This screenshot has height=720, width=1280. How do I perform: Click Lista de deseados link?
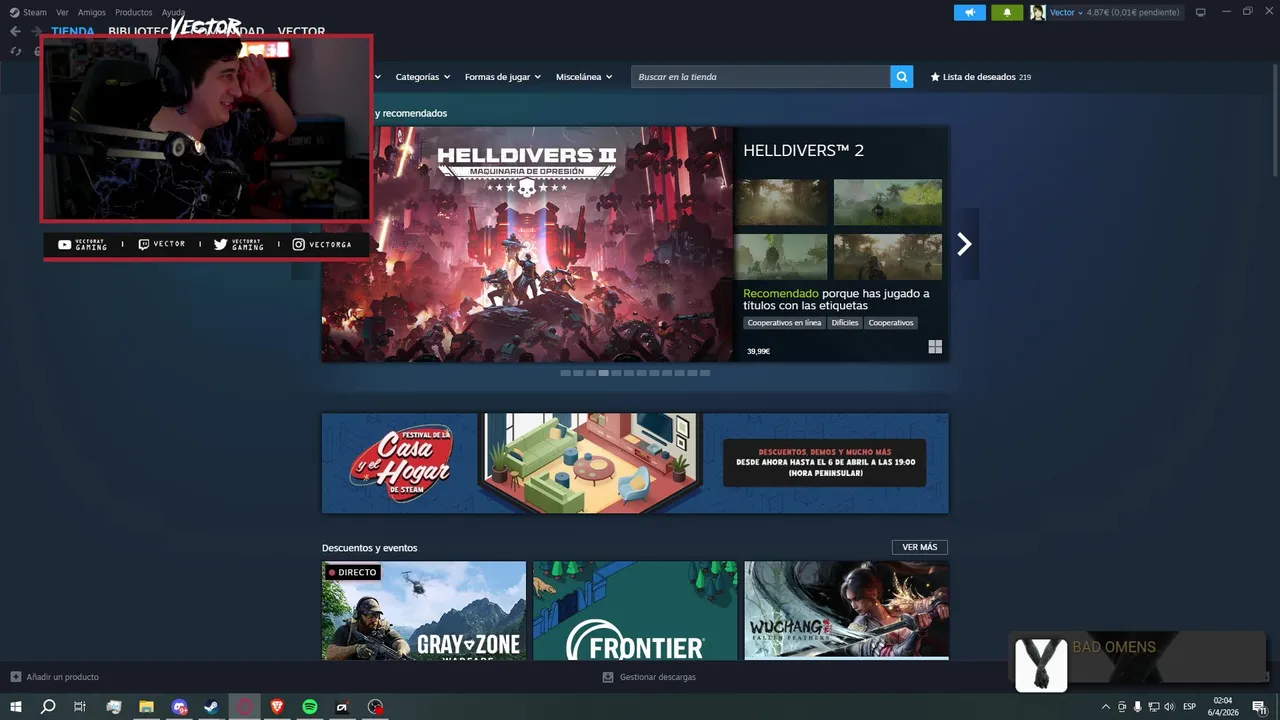tap(979, 77)
